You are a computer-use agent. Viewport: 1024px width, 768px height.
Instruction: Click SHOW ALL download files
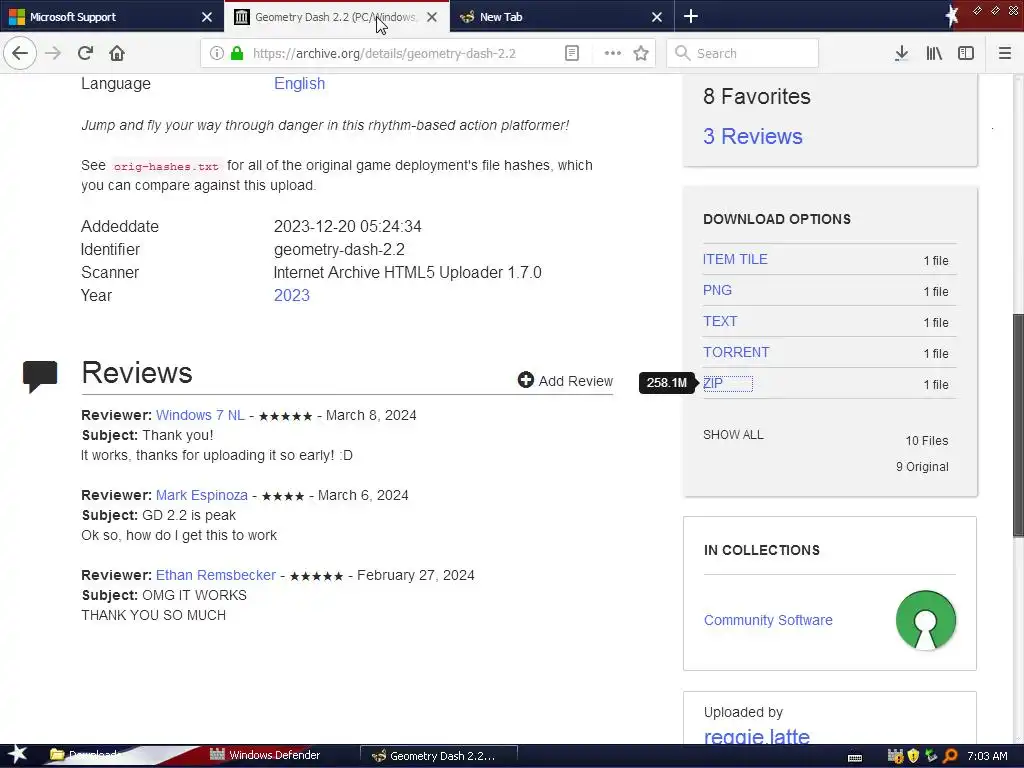(x=733, y=434)
